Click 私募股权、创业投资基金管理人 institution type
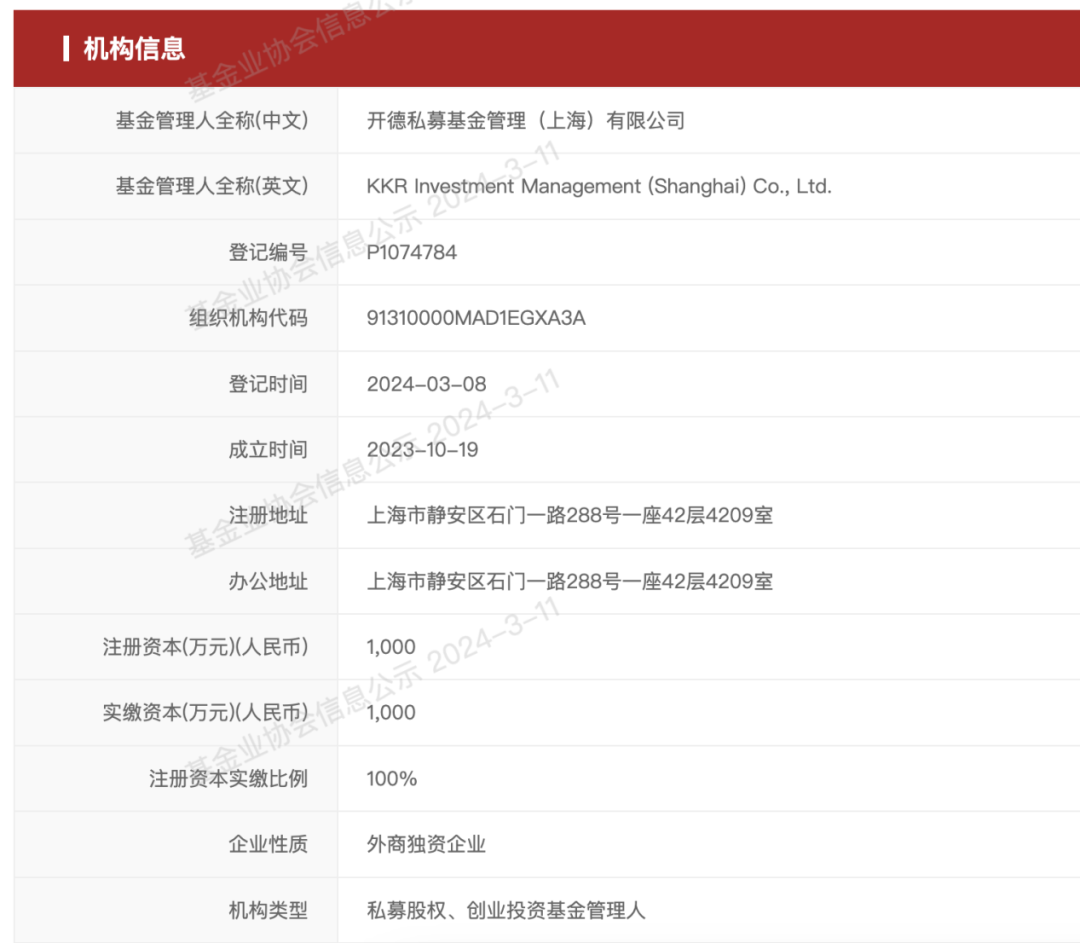The image size is (1080, 943). (506, 911)
